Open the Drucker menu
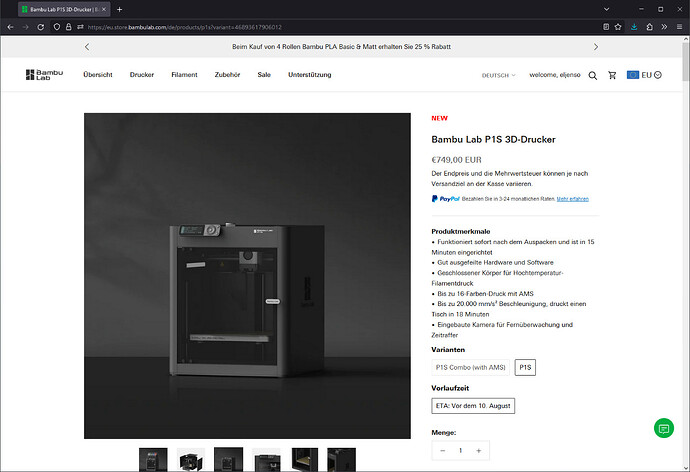This screenshot has width=690, height=472. (142, 75)
